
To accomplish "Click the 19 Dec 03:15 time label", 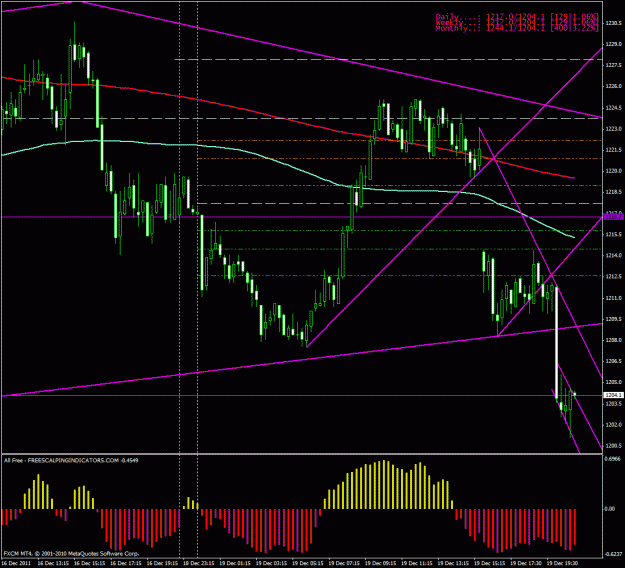I will pos(271,563).
